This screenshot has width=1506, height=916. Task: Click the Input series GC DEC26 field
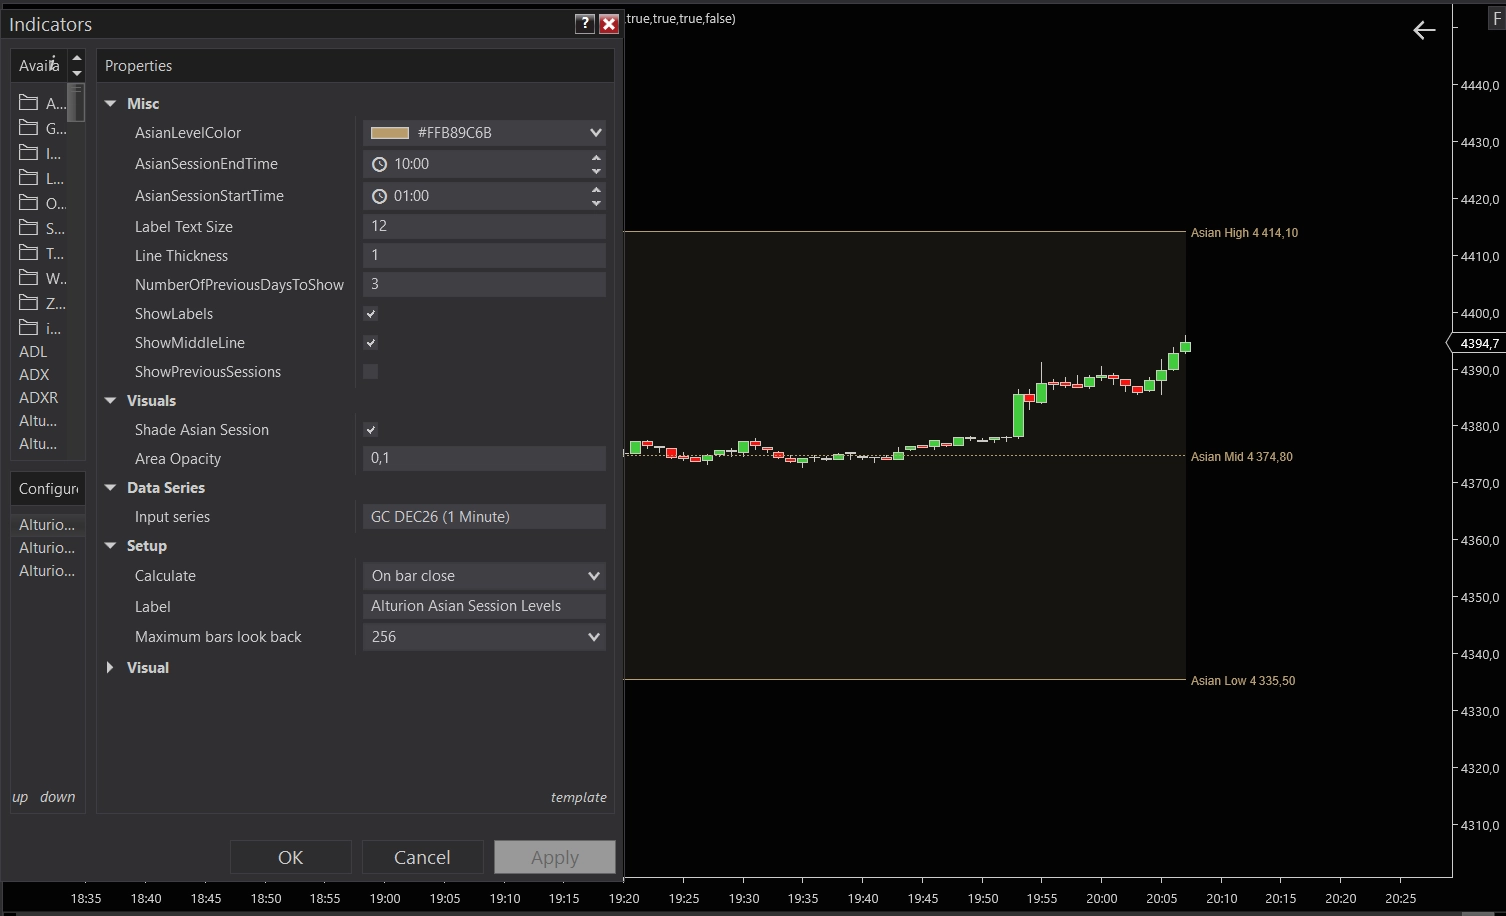coord(484,517)
